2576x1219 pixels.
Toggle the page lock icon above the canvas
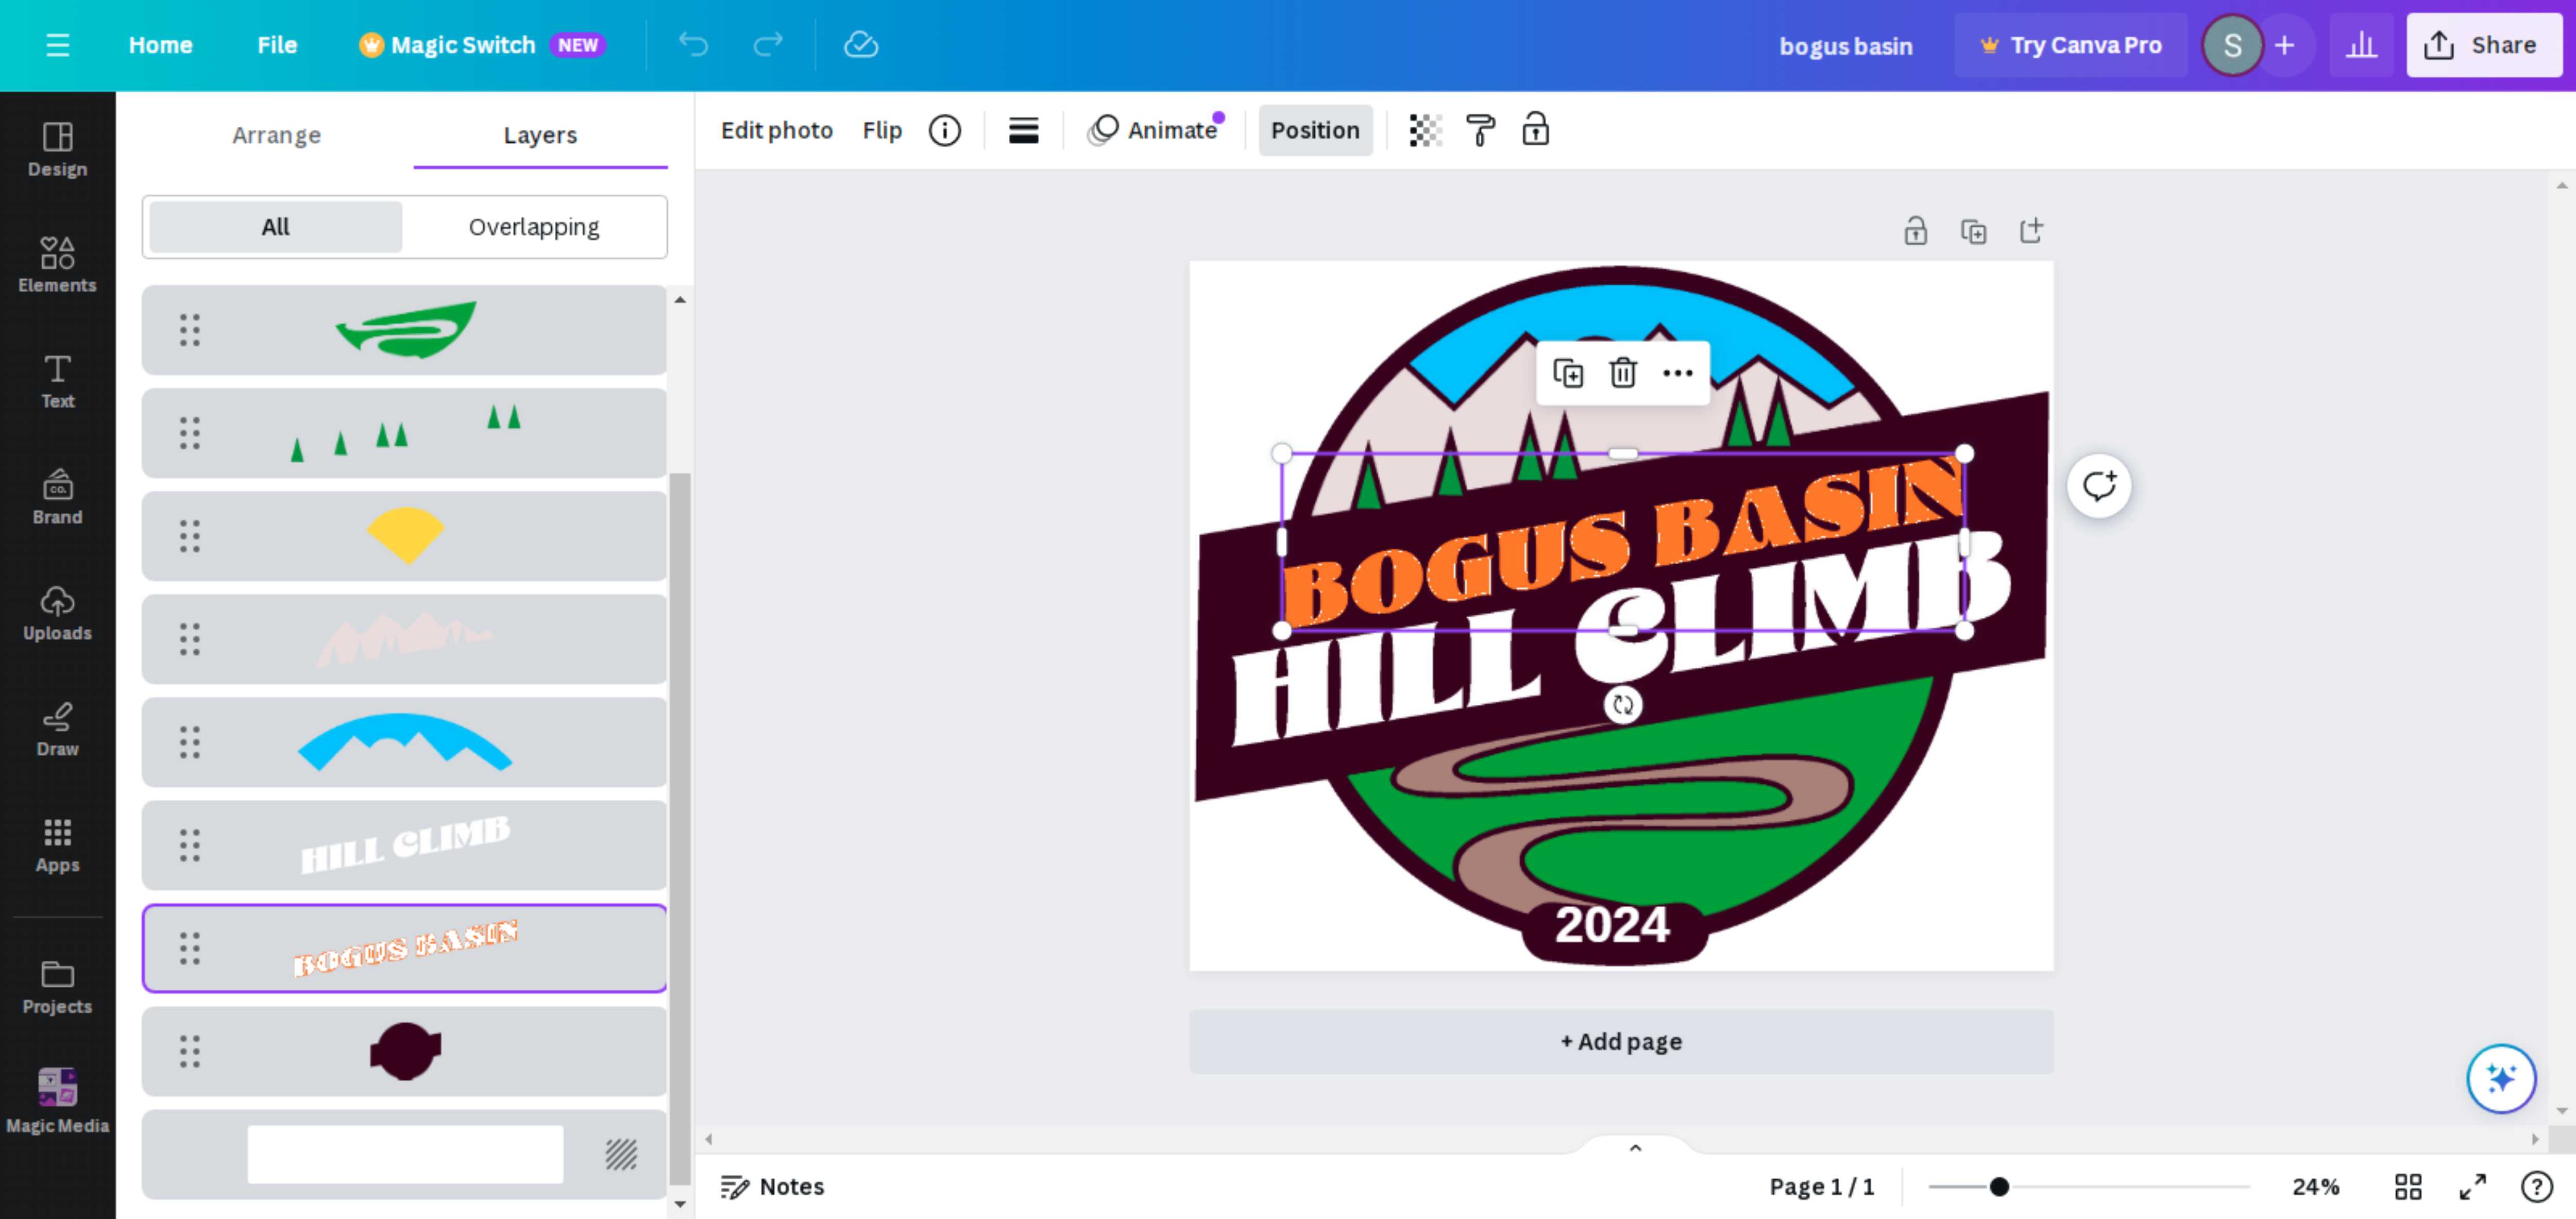coord(1915,231)
